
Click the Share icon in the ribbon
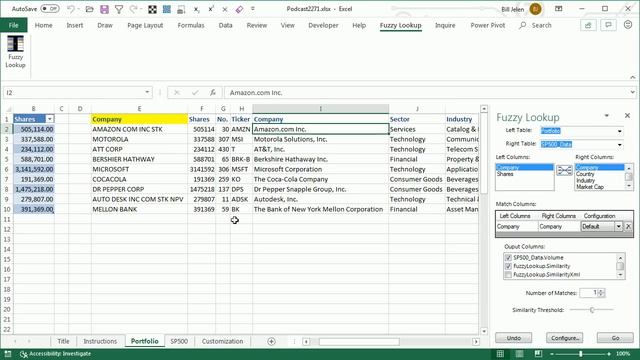[x=588, y=25]
